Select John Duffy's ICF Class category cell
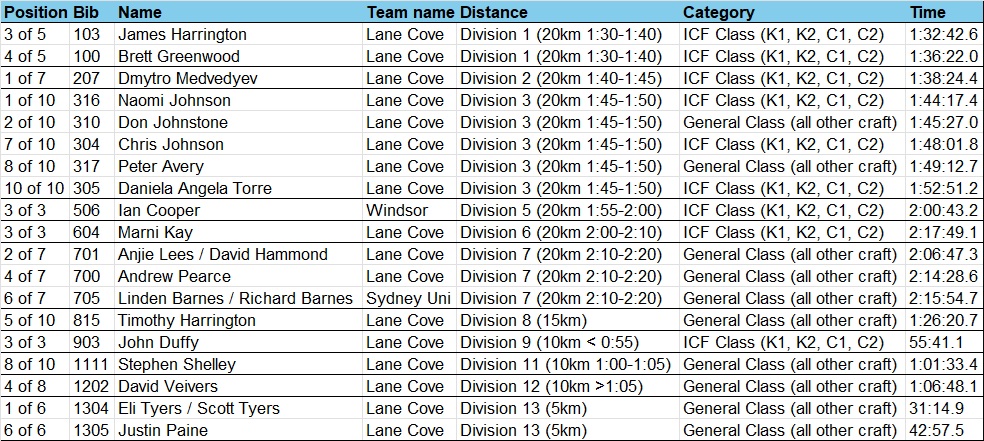 pyautogui.click(x=793, y=343)
